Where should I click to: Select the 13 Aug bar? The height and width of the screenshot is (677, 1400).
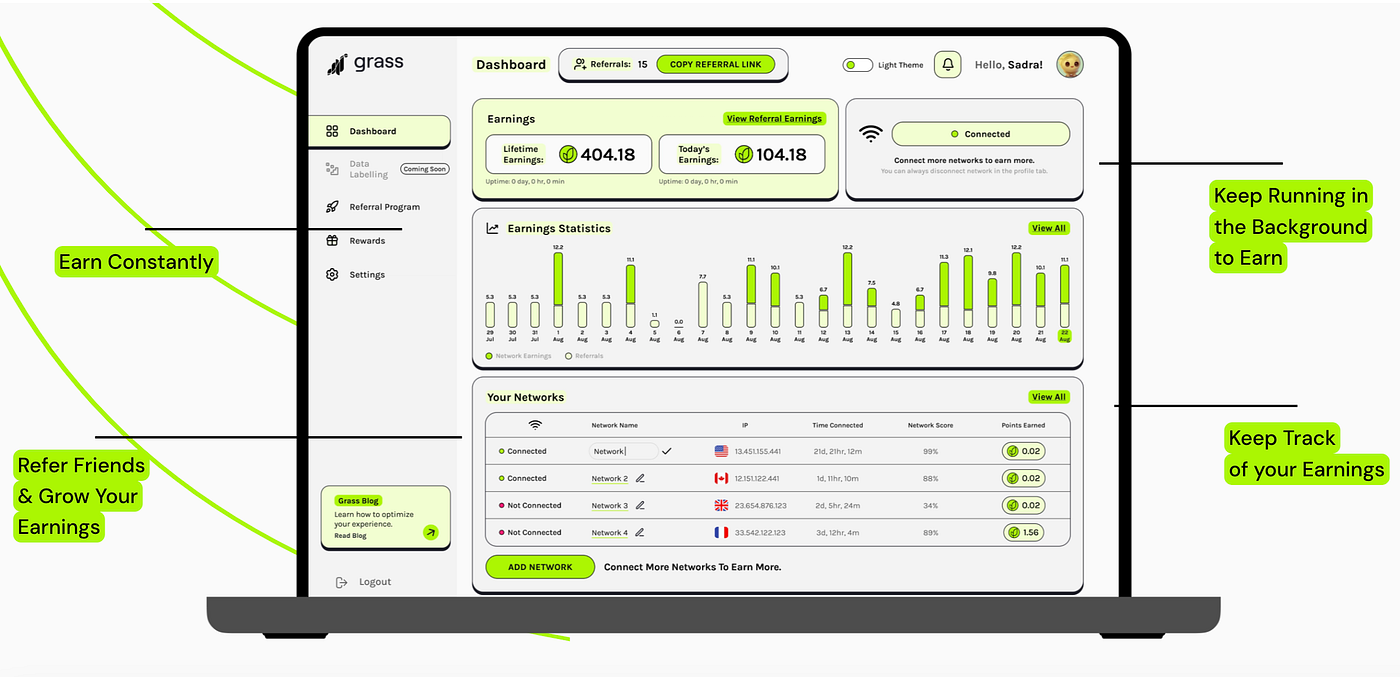[x=847, y=290]
